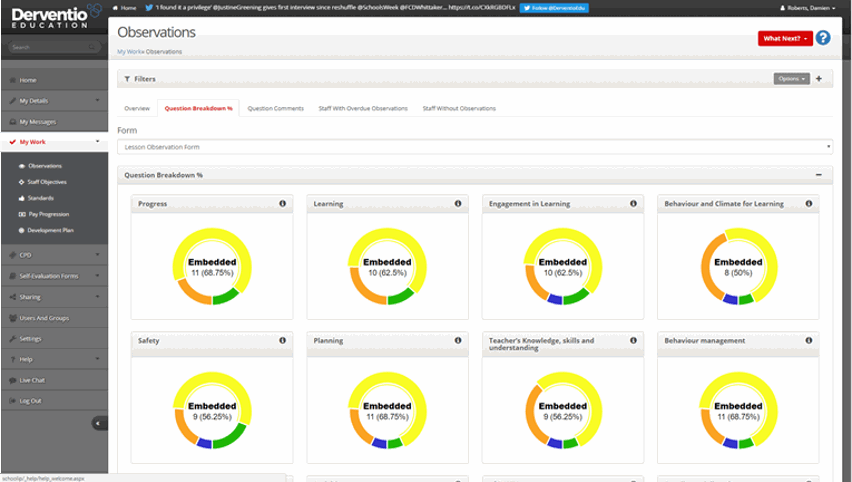Open info icon on Learning card

pyautogui.click(x=458, y=203)
